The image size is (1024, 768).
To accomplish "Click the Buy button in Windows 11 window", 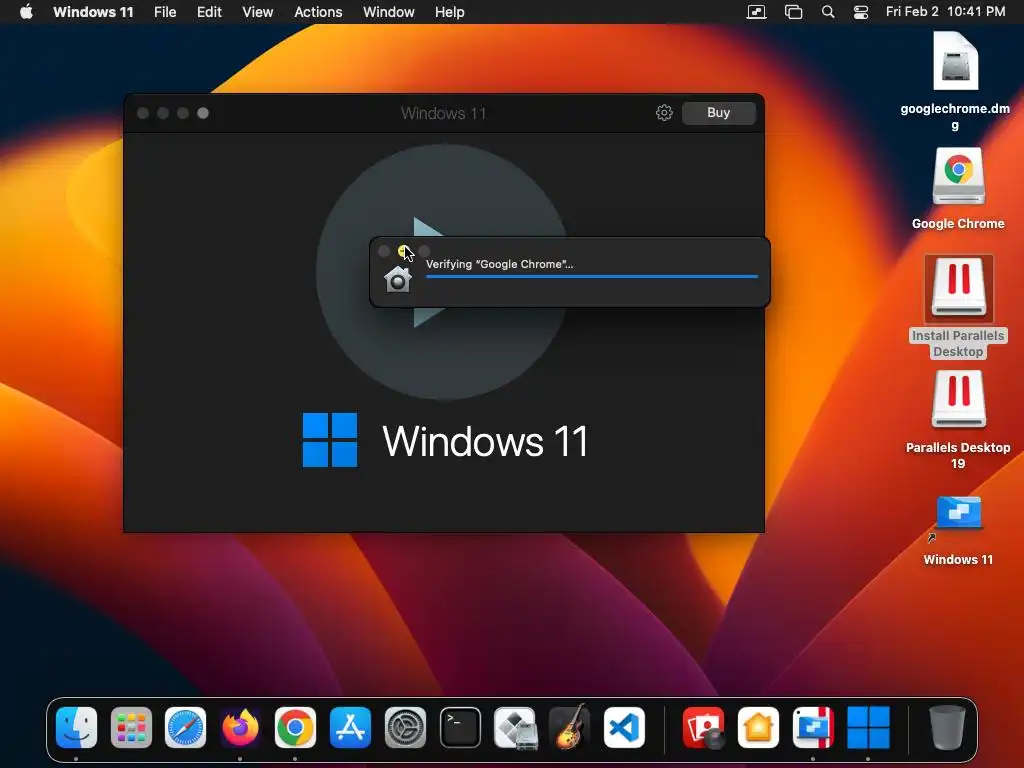I will 718,112.
